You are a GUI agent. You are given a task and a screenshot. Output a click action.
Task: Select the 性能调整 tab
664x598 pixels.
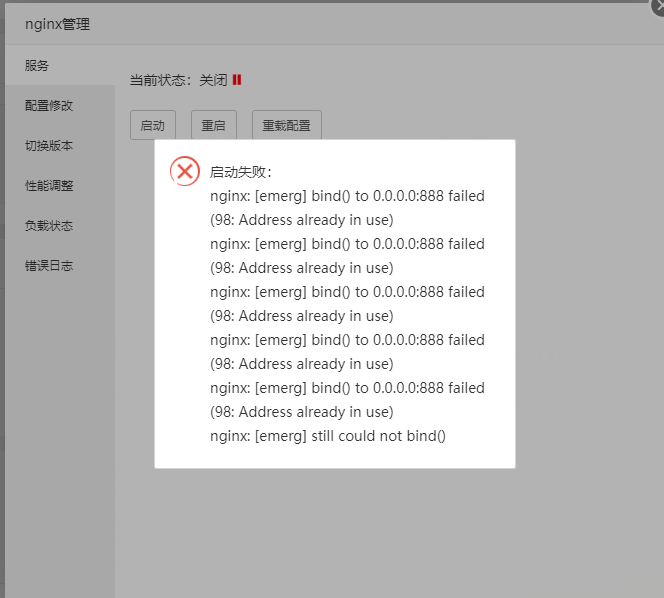point(60,185)
